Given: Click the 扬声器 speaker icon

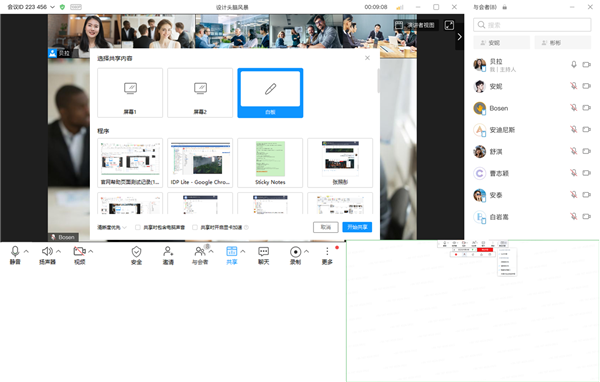Looking at the screenshot, I should coord(47,255).
